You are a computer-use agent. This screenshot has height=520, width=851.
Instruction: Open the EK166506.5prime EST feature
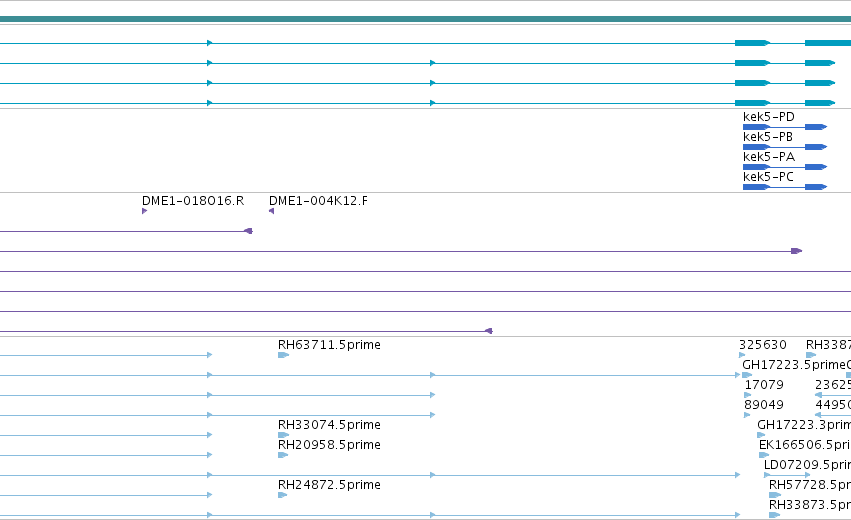point(764,455)
